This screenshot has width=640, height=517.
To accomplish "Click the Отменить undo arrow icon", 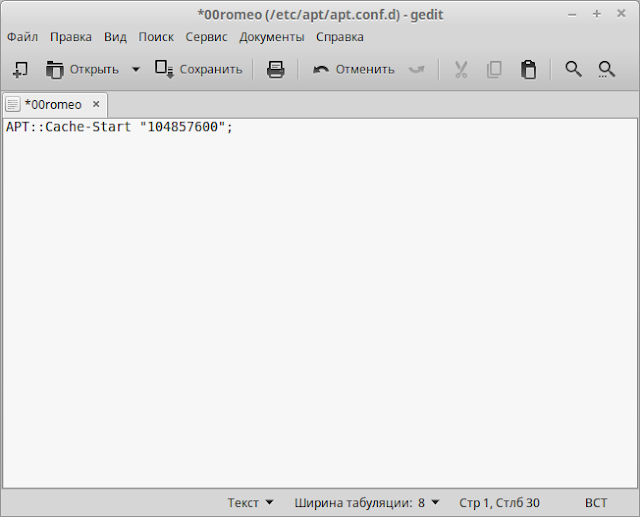I will 321,70.
